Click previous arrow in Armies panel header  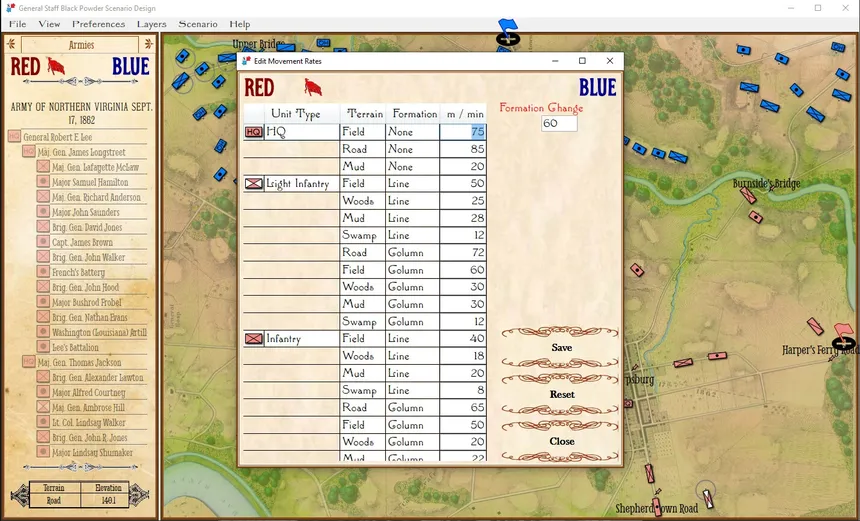pyautogui.click(x=12, y=44)
